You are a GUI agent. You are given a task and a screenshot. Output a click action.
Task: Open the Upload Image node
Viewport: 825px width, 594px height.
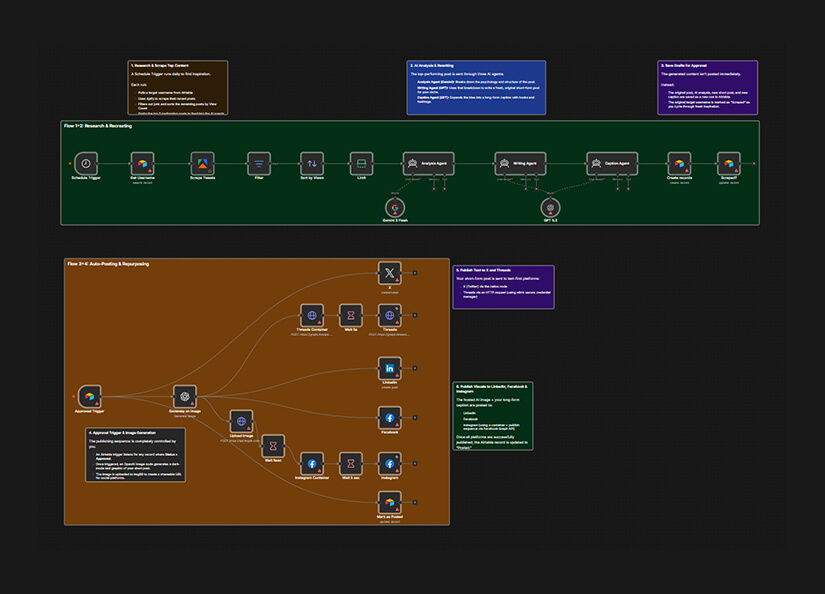pos(242,421)
